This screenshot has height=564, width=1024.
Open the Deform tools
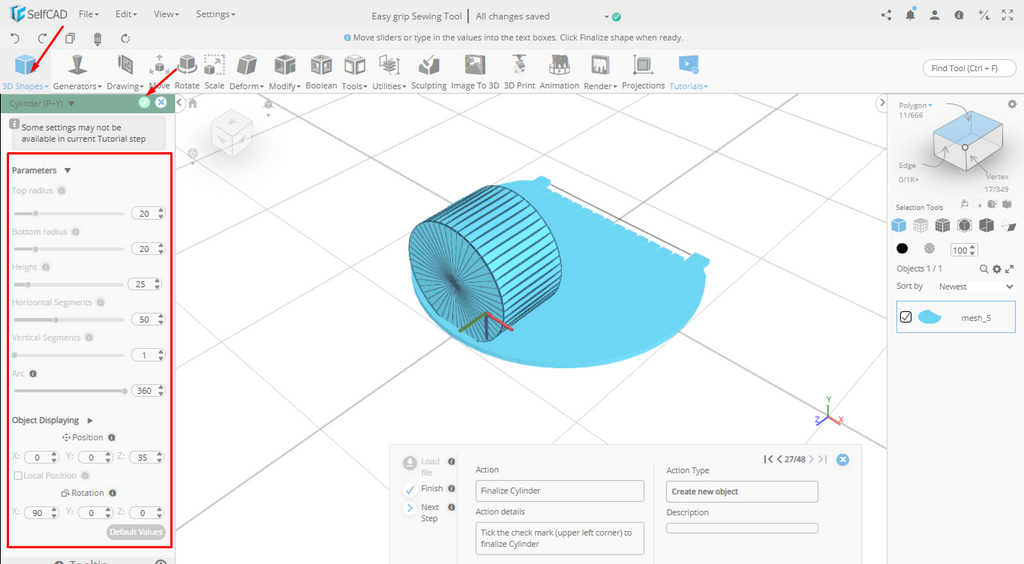246,72
